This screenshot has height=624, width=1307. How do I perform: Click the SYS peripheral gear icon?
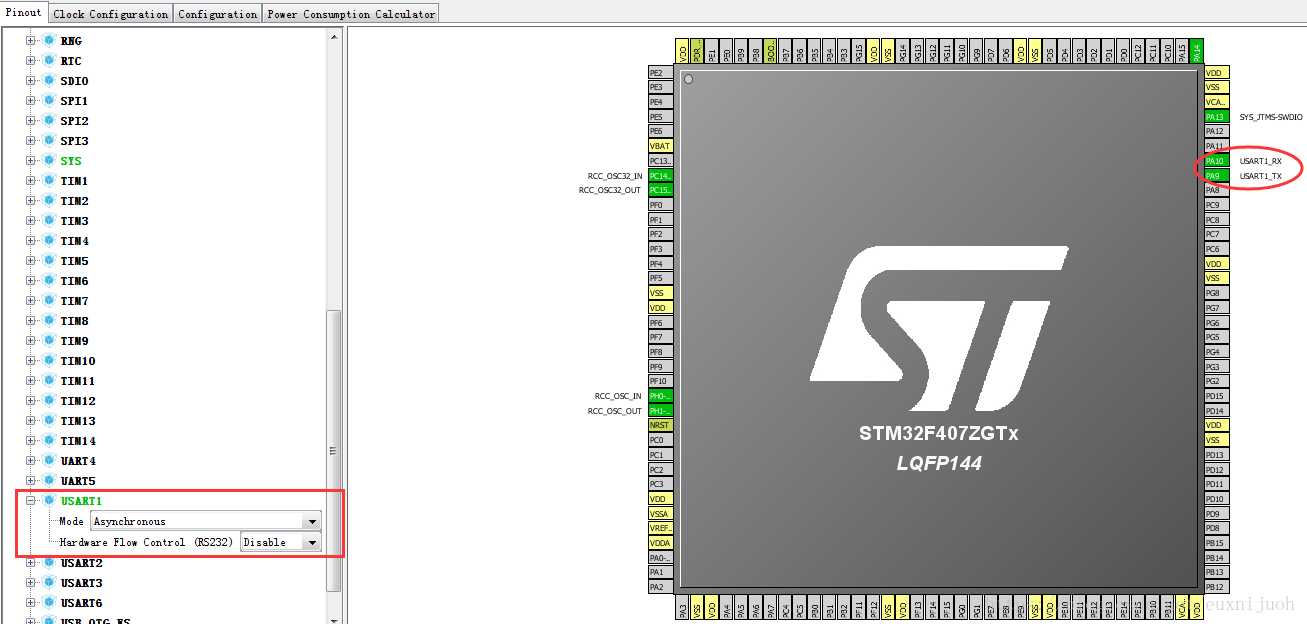coord(48,161)
